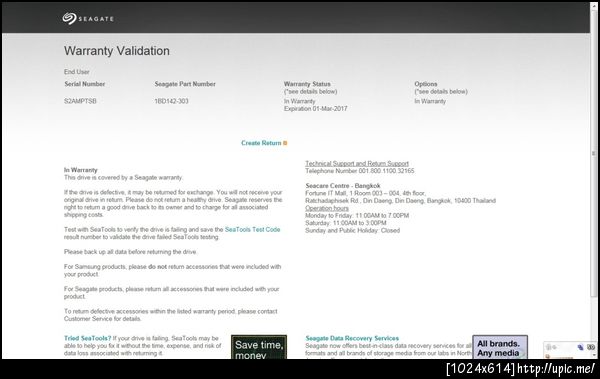600x379 pixels.
Task: Click the Warranty Validation heading
Action: pyautogui.click(x=117, y=51)
